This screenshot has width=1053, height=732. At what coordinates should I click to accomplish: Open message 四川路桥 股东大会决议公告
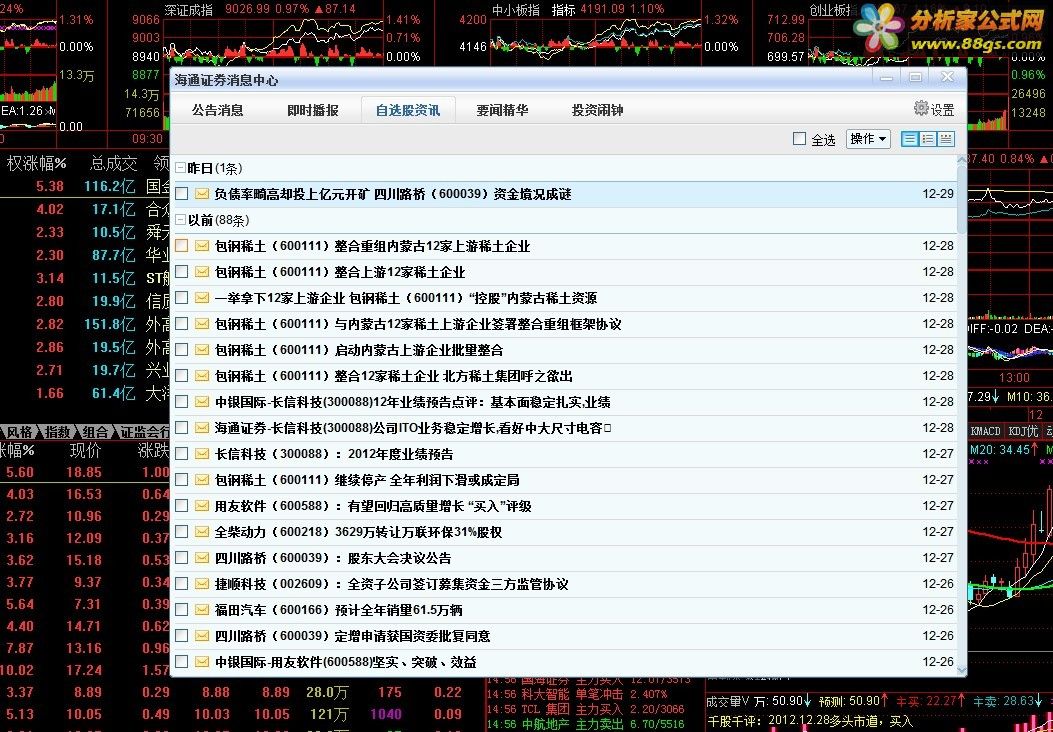(333, 558)
